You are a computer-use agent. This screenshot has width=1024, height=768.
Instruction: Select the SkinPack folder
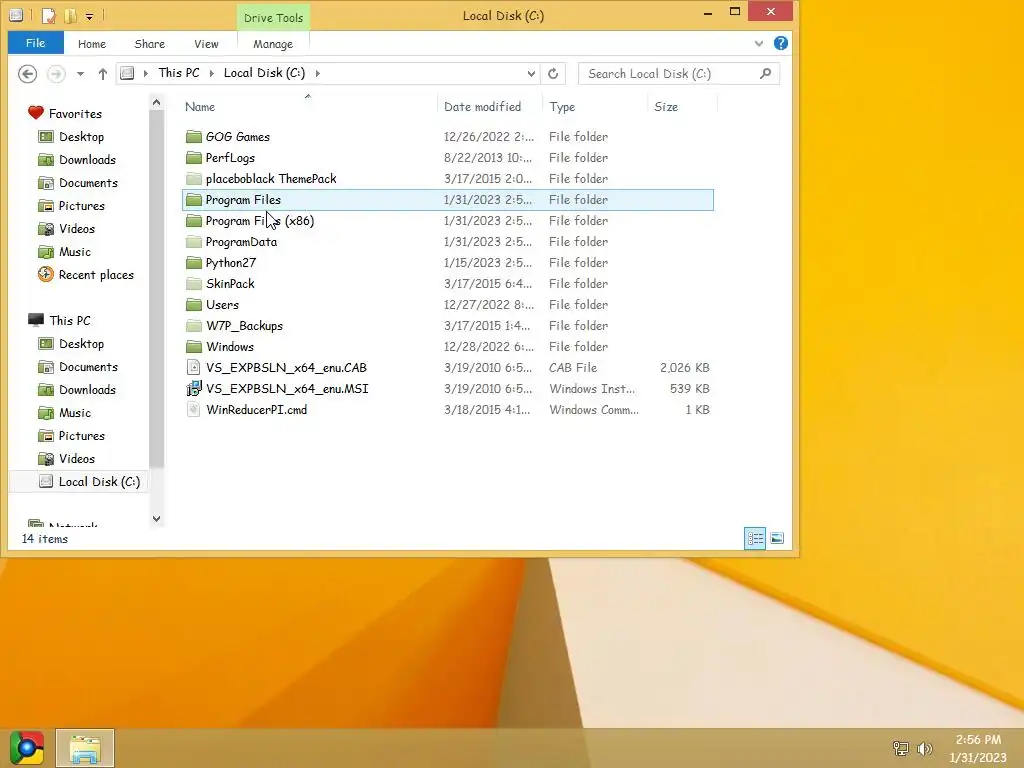(448, 283)
